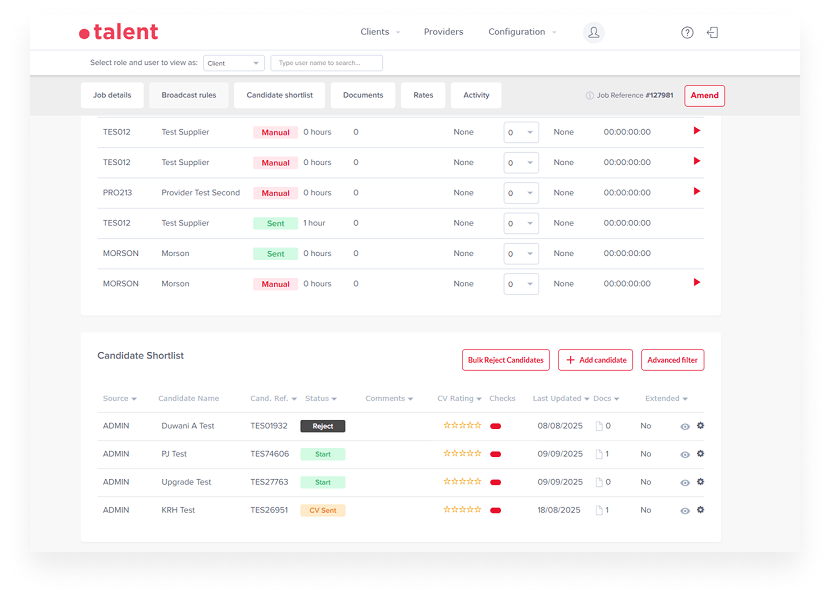Screen dimensions: 830x597
Task: Click the CV rating stars for KRH Test
Action: pyautogui.click(x=462, y=509)
